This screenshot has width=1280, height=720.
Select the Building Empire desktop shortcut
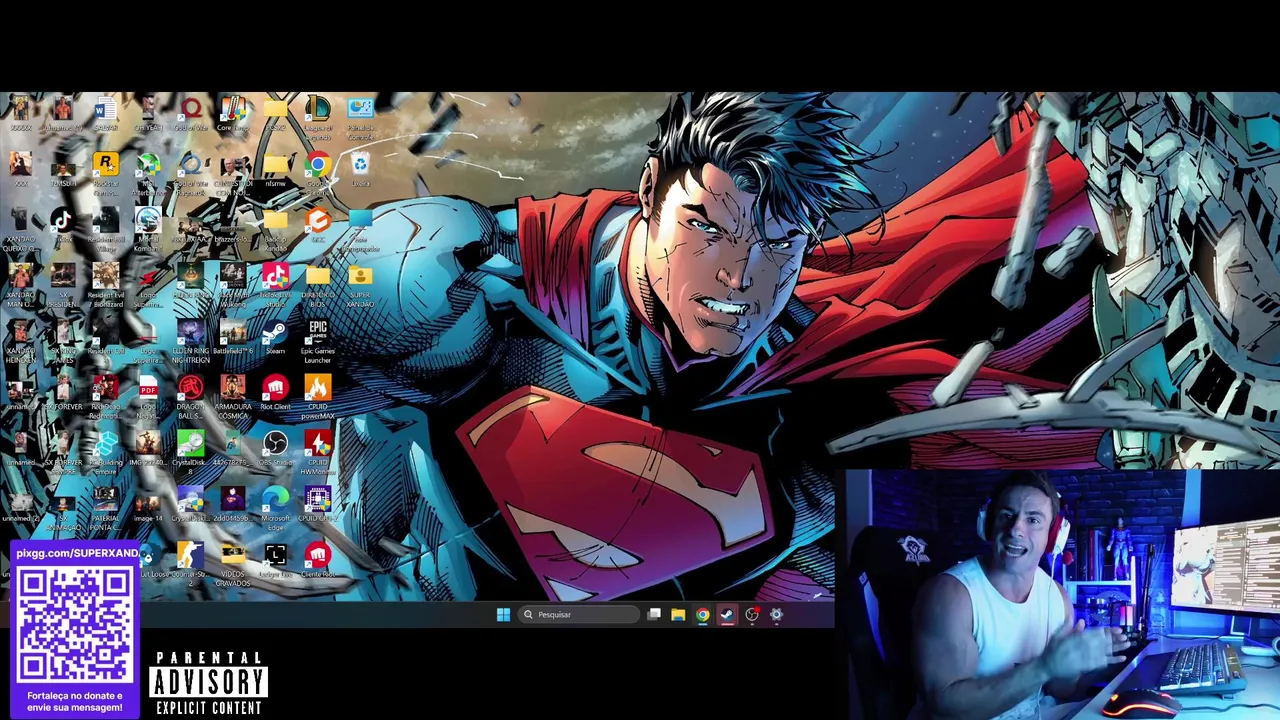click(106, 454)
